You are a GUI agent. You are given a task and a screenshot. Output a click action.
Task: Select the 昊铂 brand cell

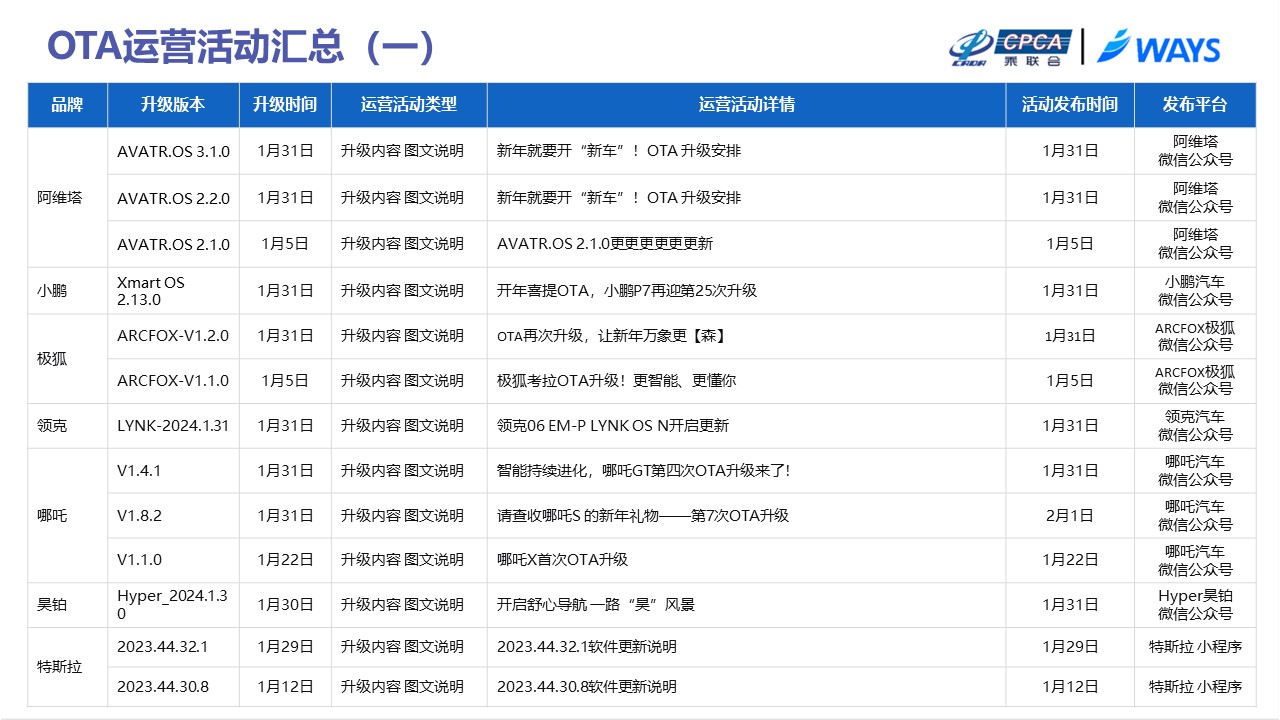pos(67,605)
